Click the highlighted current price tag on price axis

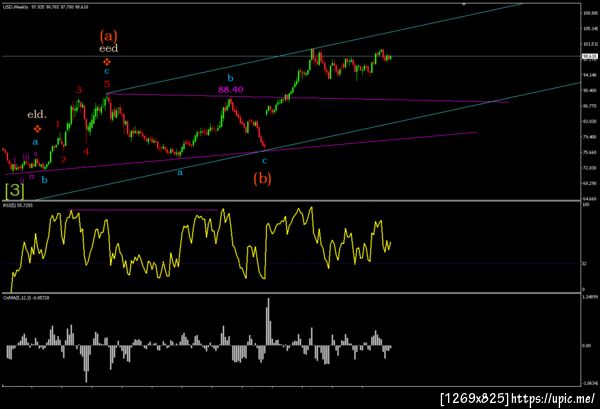coord(589,57)
